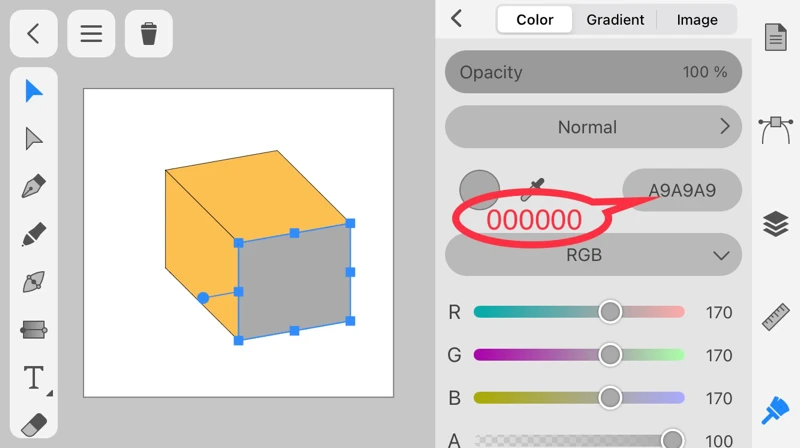Select the Selection arrow tool
The width and height of the screenshot is (800, 448).
tap(34, 92)
